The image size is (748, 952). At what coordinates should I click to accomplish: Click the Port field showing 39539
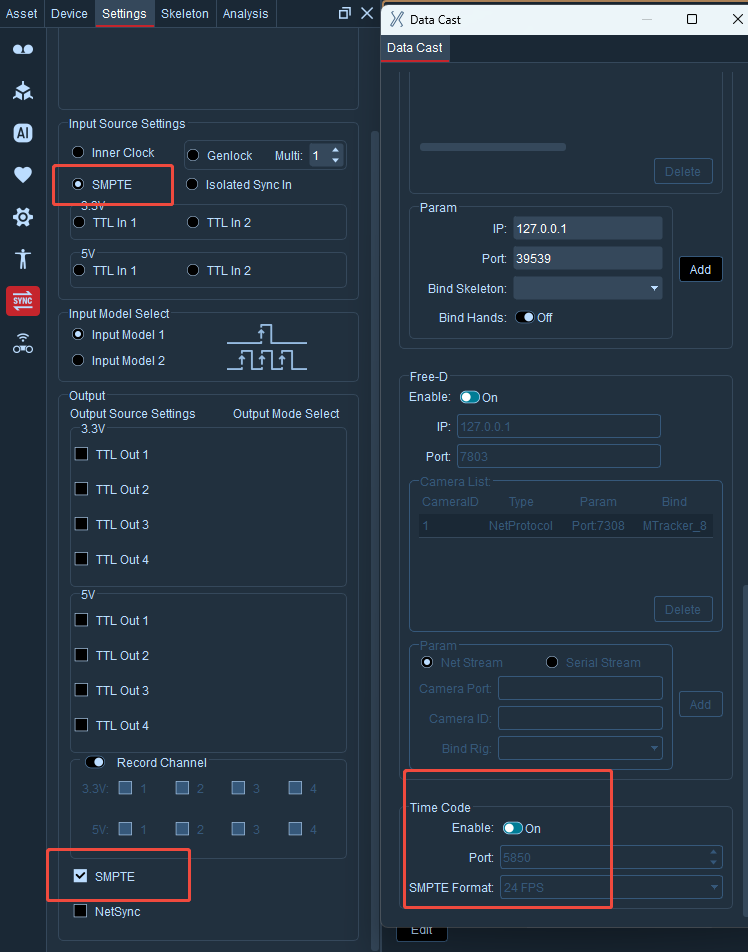tap(588, 259)
